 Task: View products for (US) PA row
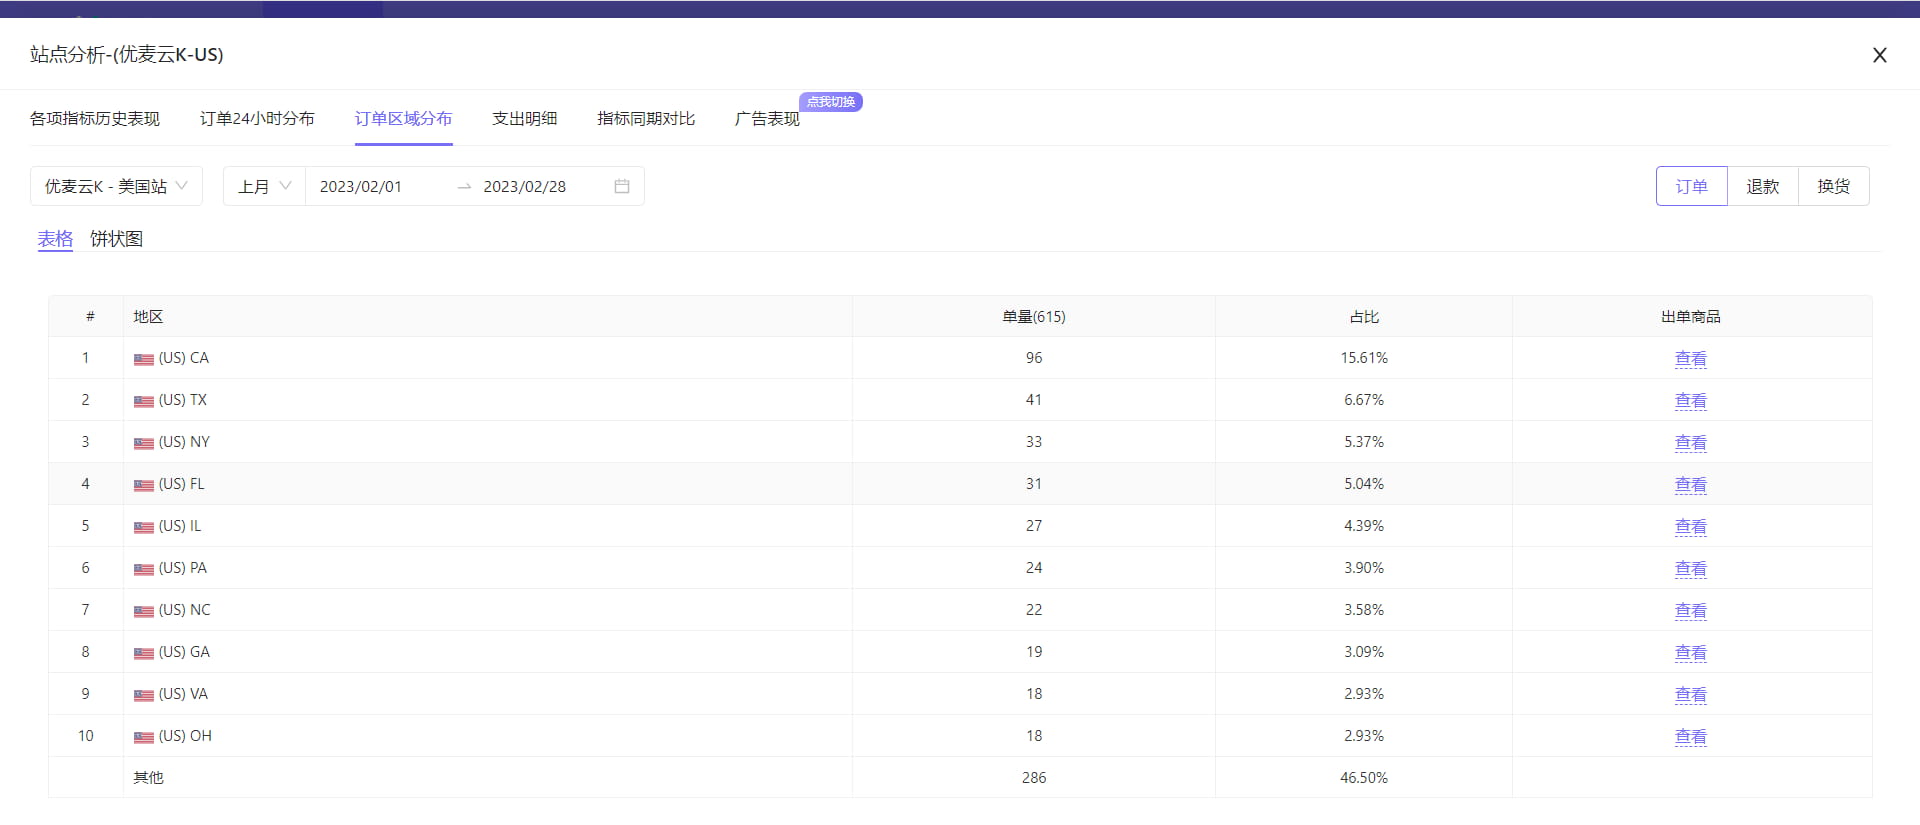pos(1691,568)
